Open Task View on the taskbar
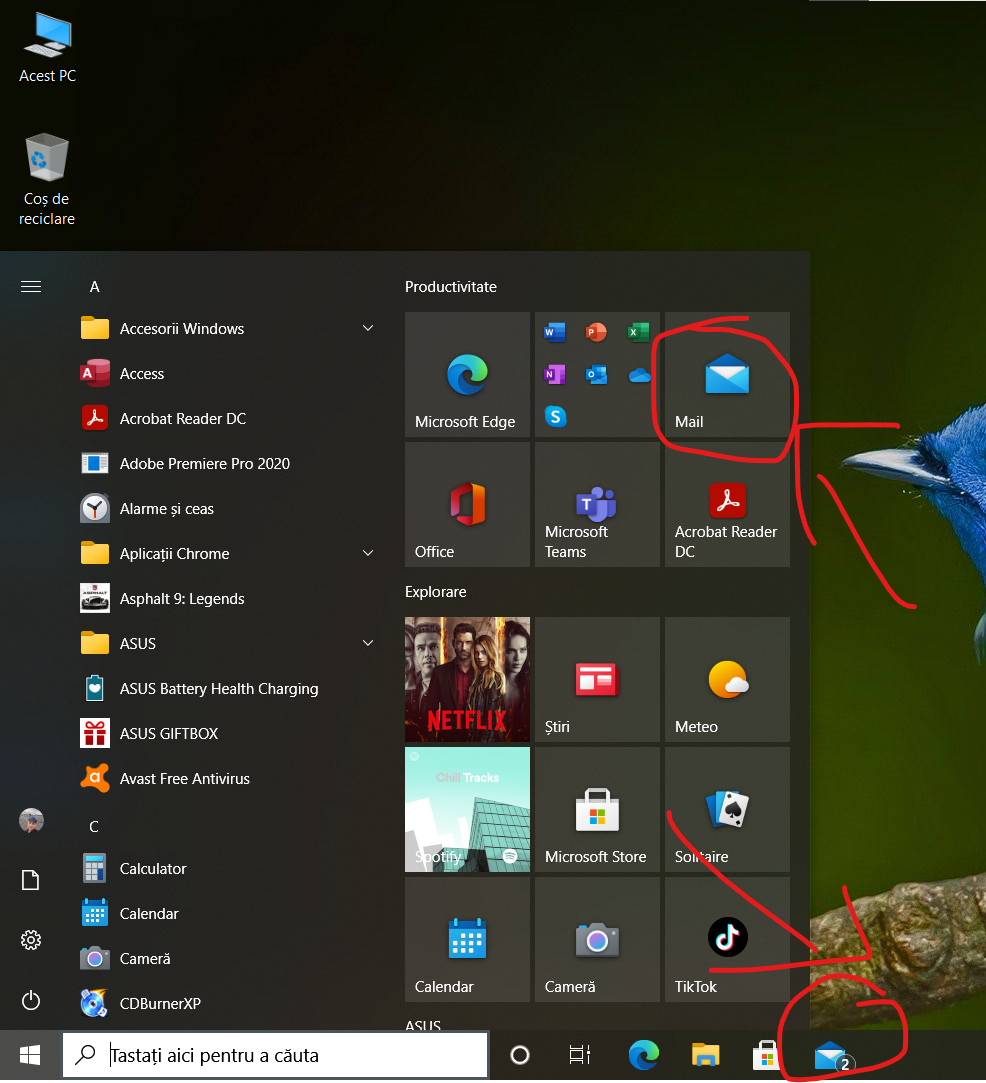Image resolution: width=986 pixels, height=1083 pixels. point(580,1055)
